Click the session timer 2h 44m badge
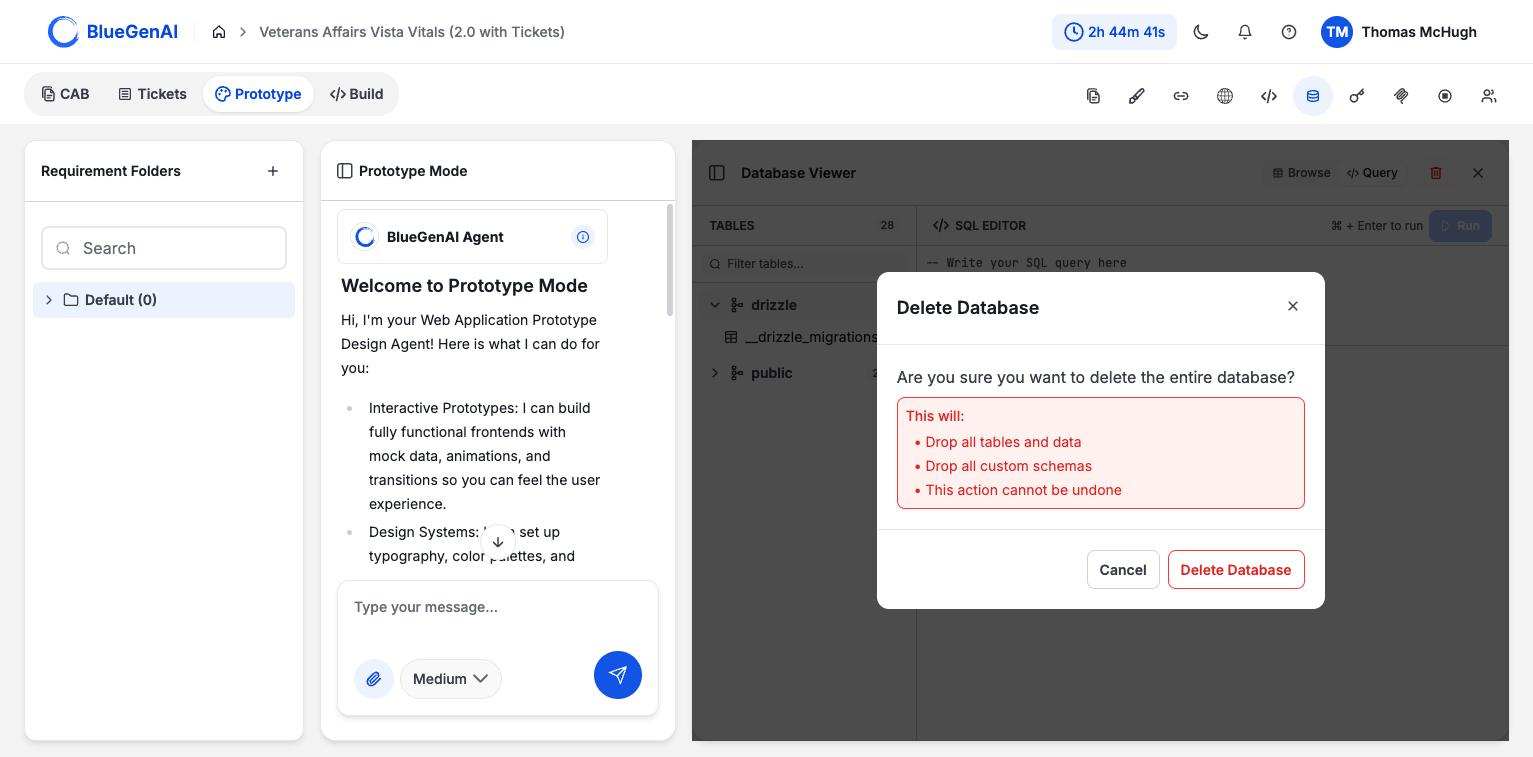This screenshot has height=757, width=1533. pyautogui.click(x=1114, y=32)
